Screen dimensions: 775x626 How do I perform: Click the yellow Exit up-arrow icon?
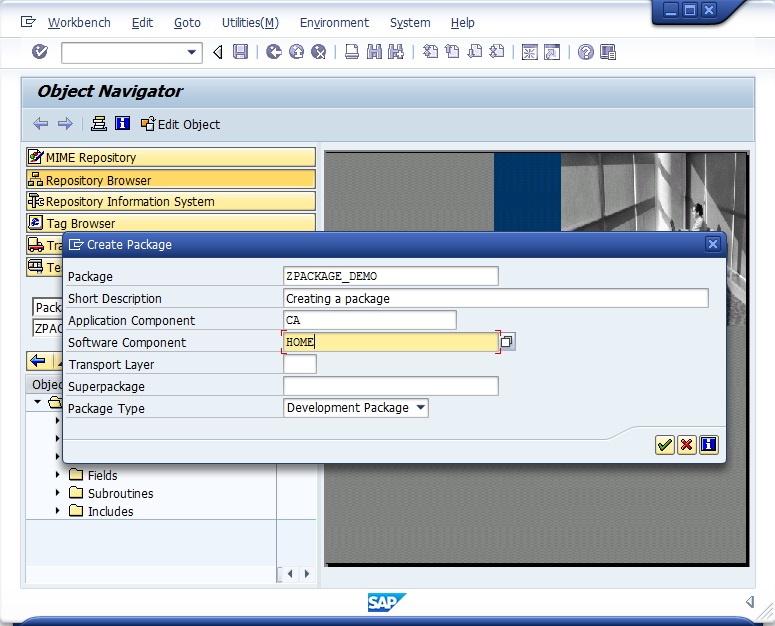(x=296, y=51)
